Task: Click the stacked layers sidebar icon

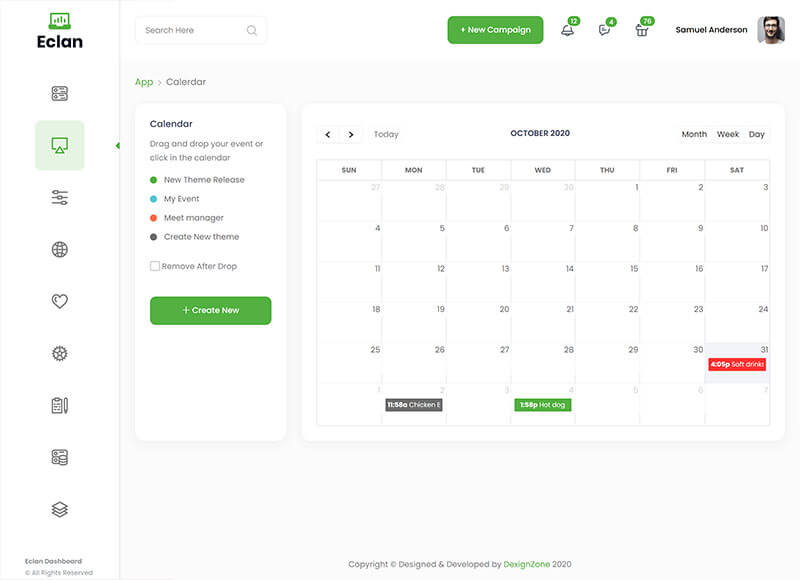Action: click(x=59, y=509)
